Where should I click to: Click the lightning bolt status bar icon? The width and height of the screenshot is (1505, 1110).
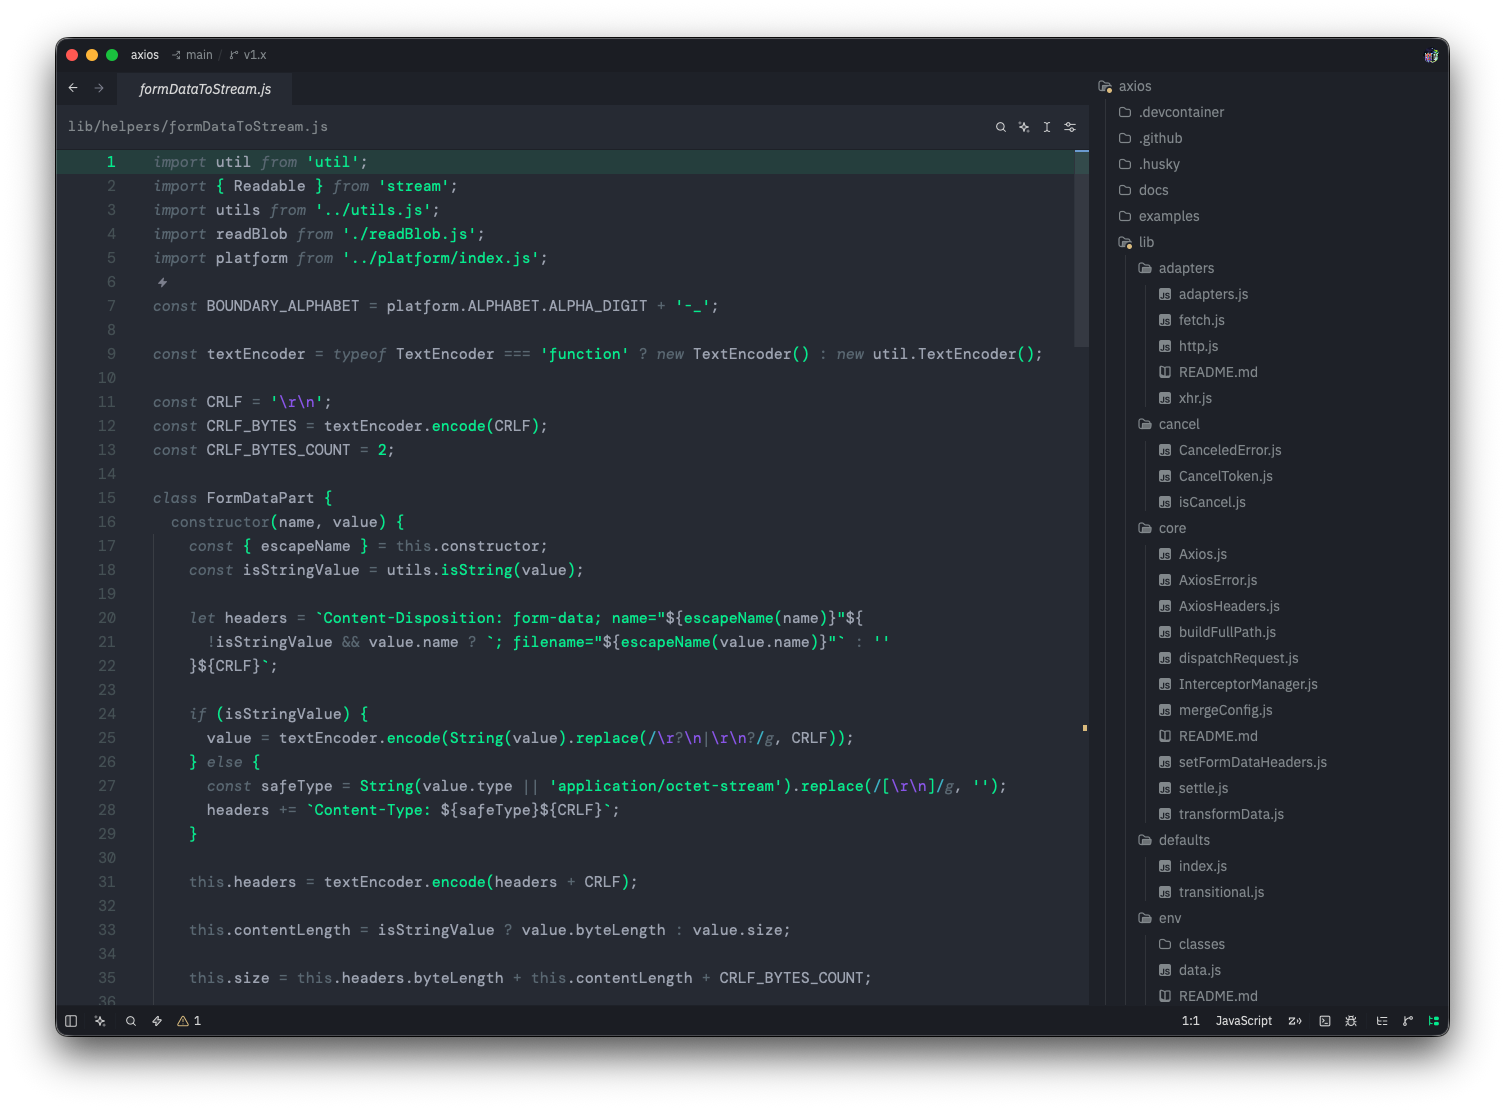coord(157,1021)
